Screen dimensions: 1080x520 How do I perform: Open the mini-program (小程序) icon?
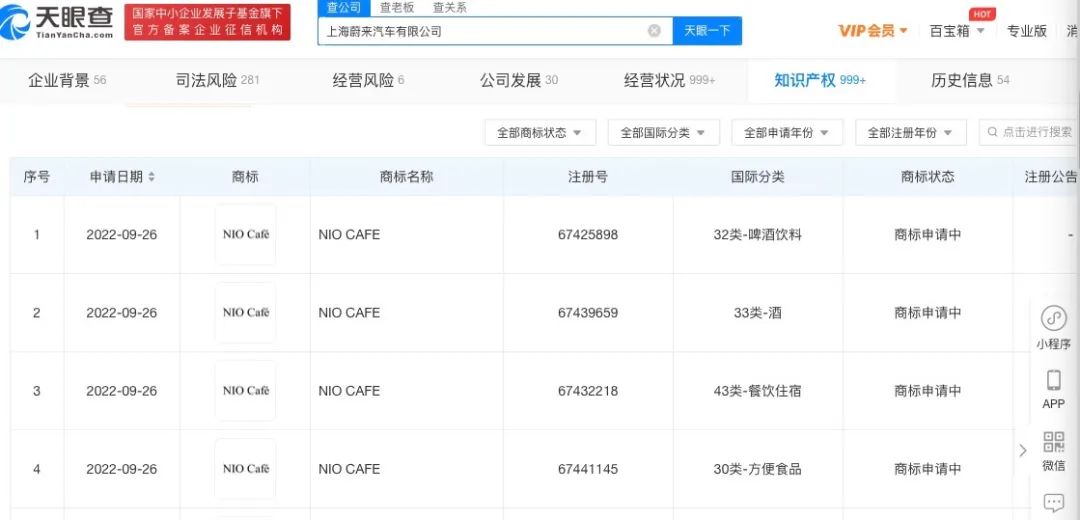[x=1053, y=319]
